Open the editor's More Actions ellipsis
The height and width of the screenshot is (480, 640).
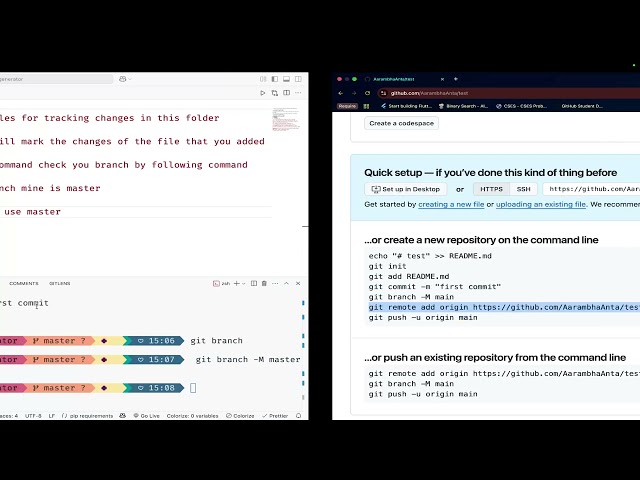pos(298,93)
